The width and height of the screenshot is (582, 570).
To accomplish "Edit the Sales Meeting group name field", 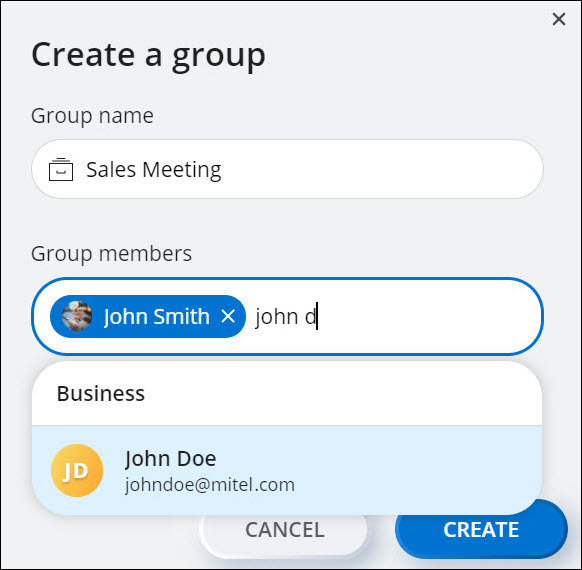I will [288, 169].
